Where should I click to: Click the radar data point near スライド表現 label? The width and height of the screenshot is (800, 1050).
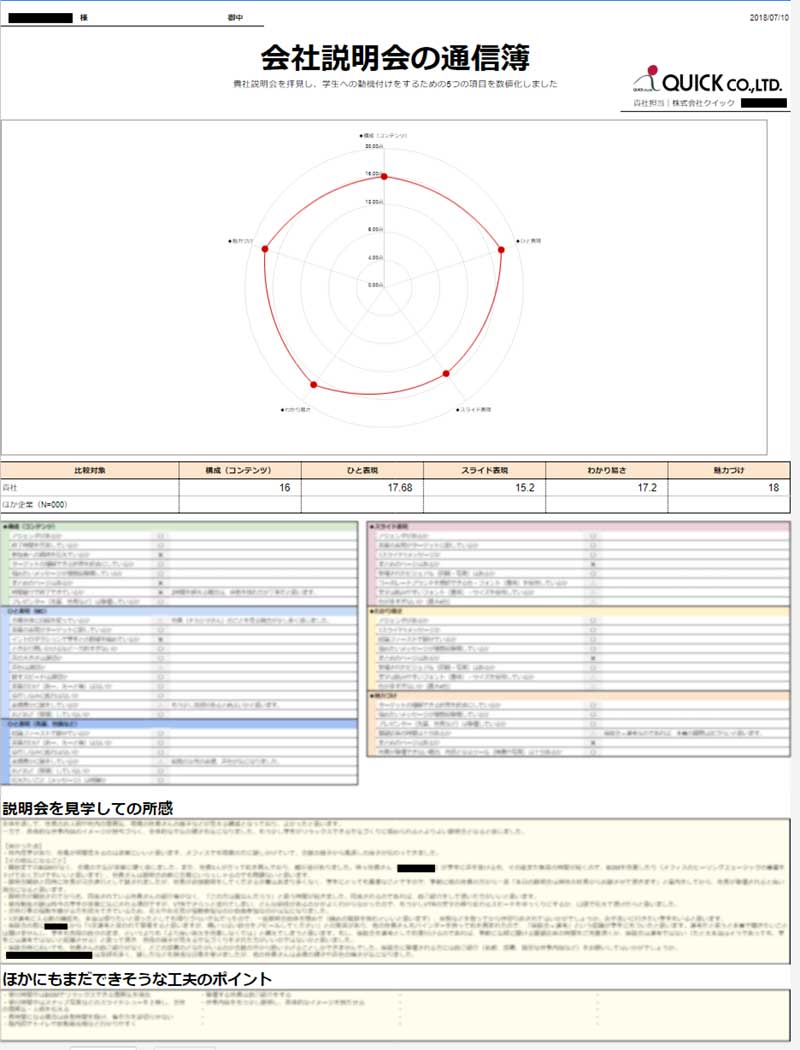pos(447,374)
